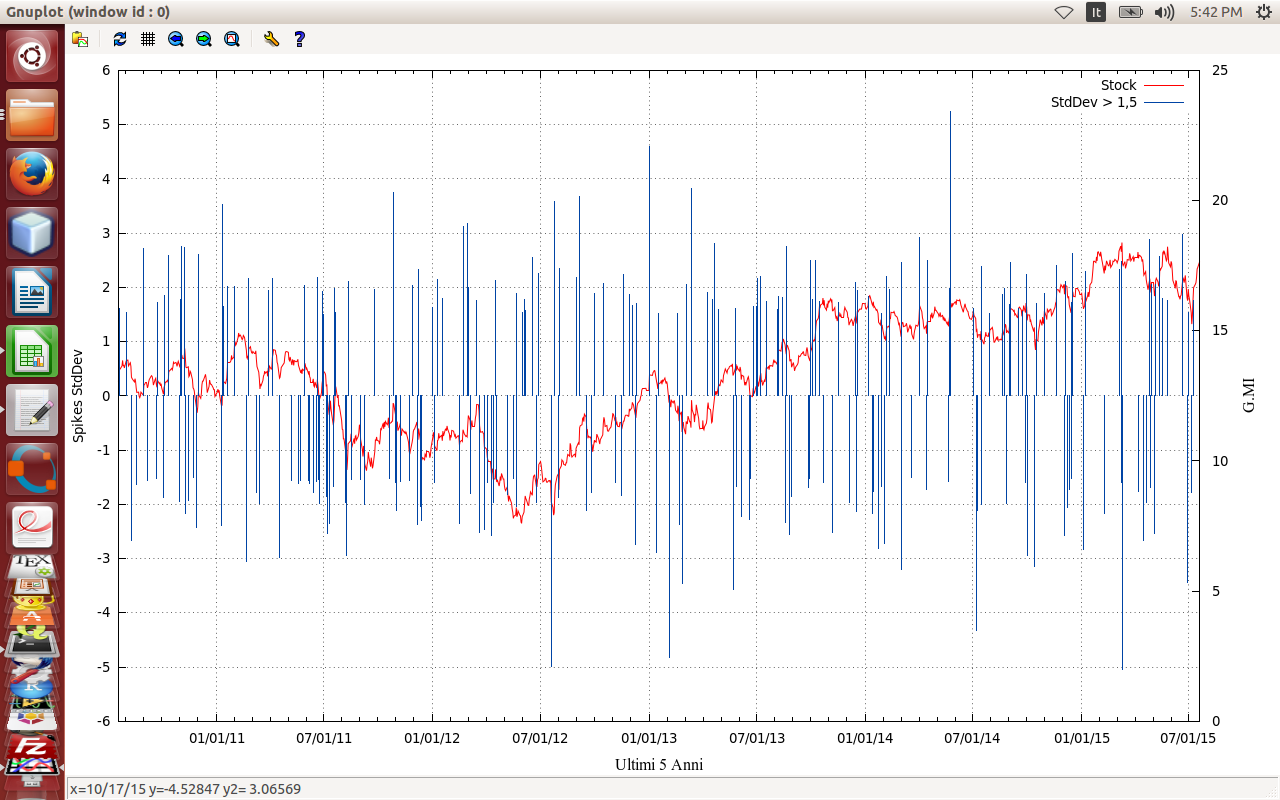Copy the plot to clipboard
Viewport: 1280px width, 800px height.
tap(81, 39)
